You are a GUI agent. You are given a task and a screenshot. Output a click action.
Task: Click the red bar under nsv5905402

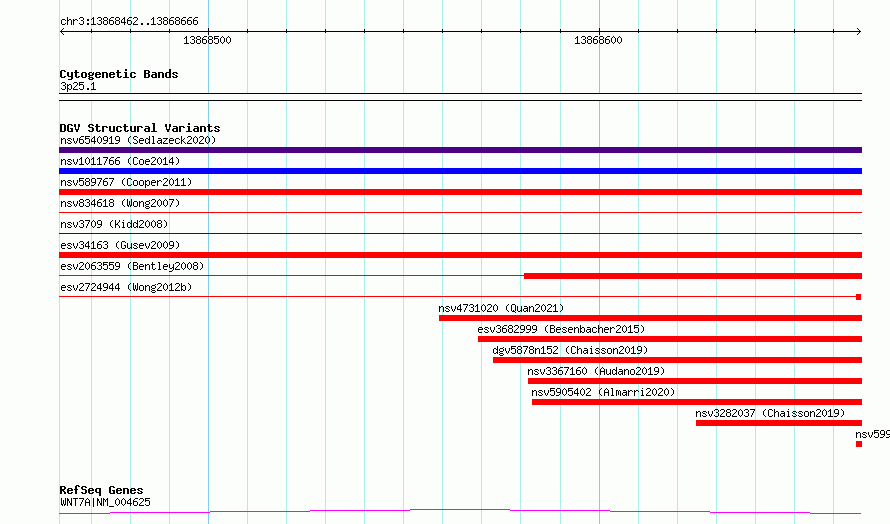click(697, 402)
